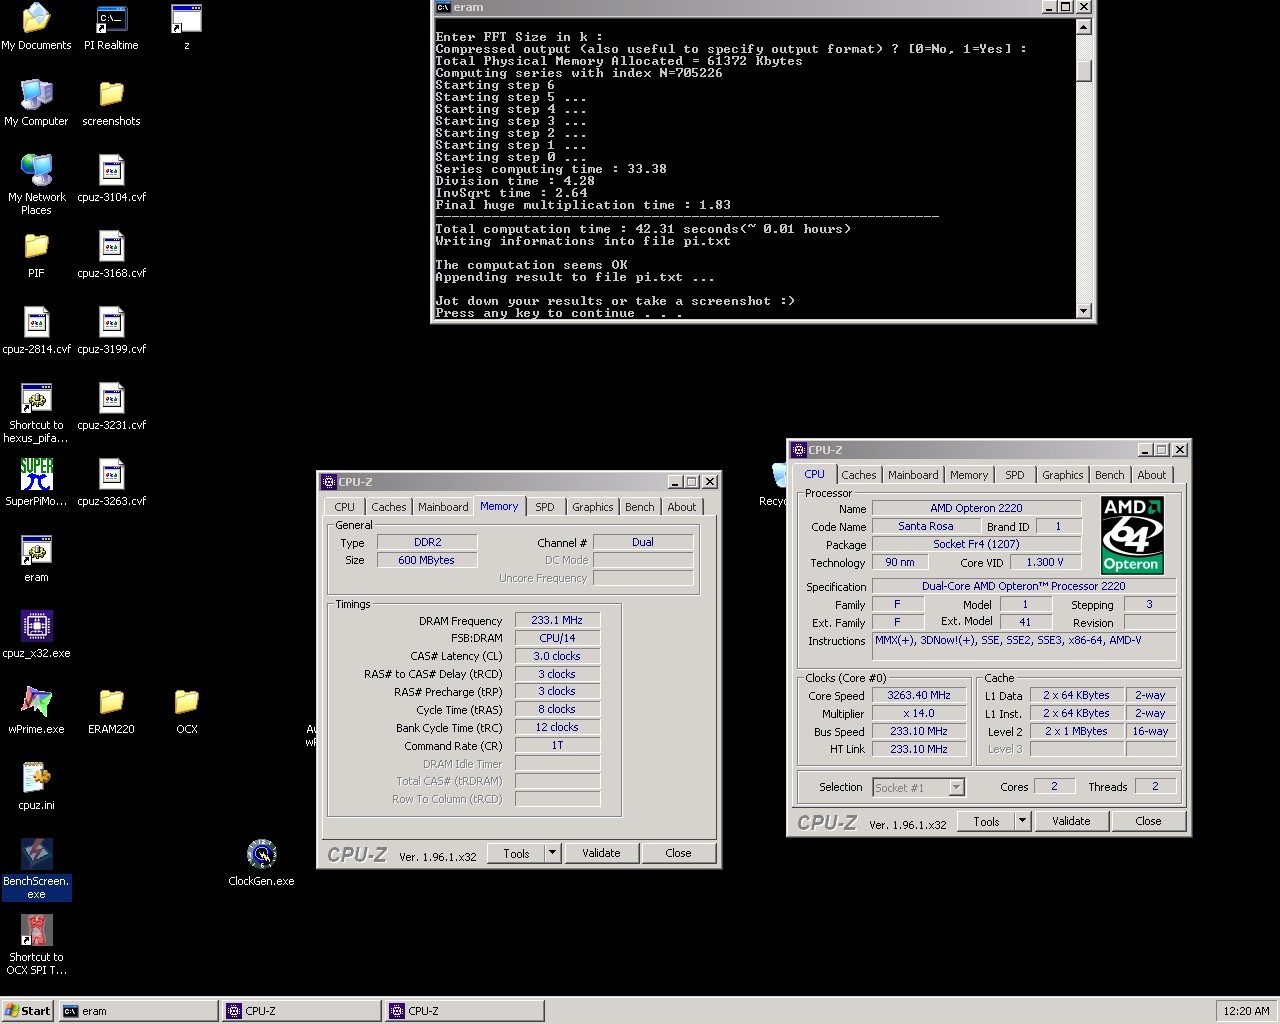Viewport: 1280px width, 1024px height.
Task: Open Mainboard tab in memory CPU-Z window
Action: pyautogui.click(x=443, y=507)
